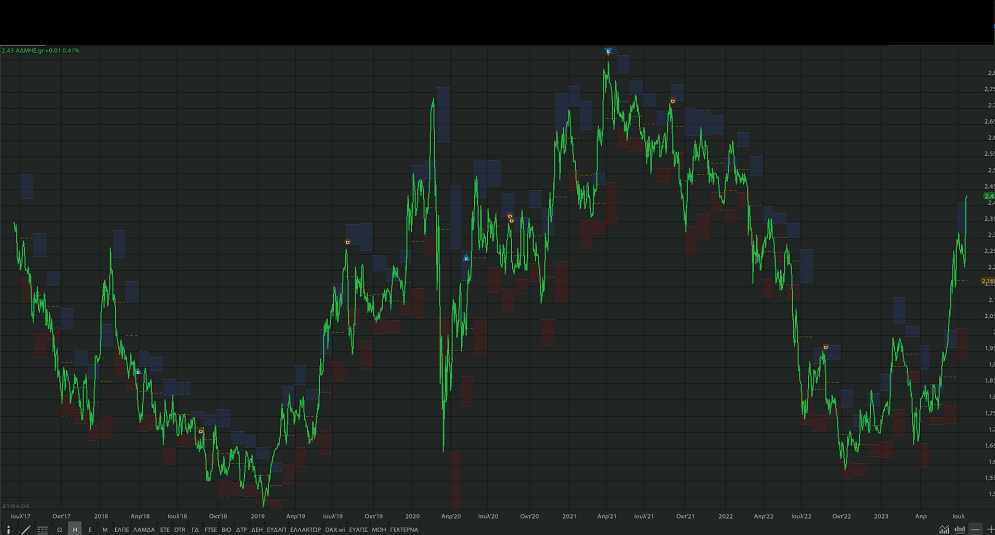Select the line drawing tool
The image size is (995, 535).
26,529
